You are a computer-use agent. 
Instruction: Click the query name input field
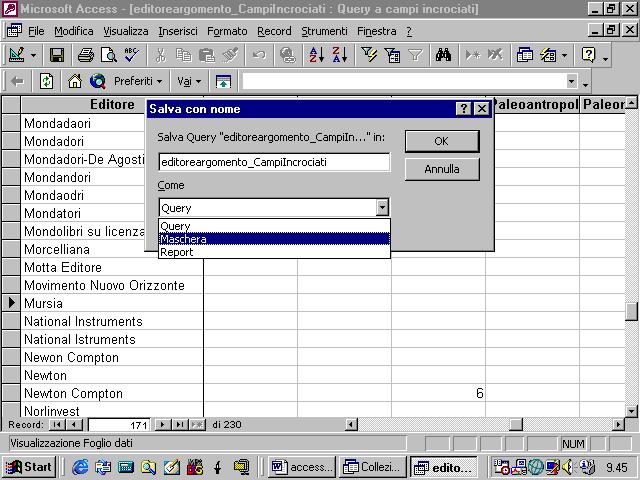point(274,162)
